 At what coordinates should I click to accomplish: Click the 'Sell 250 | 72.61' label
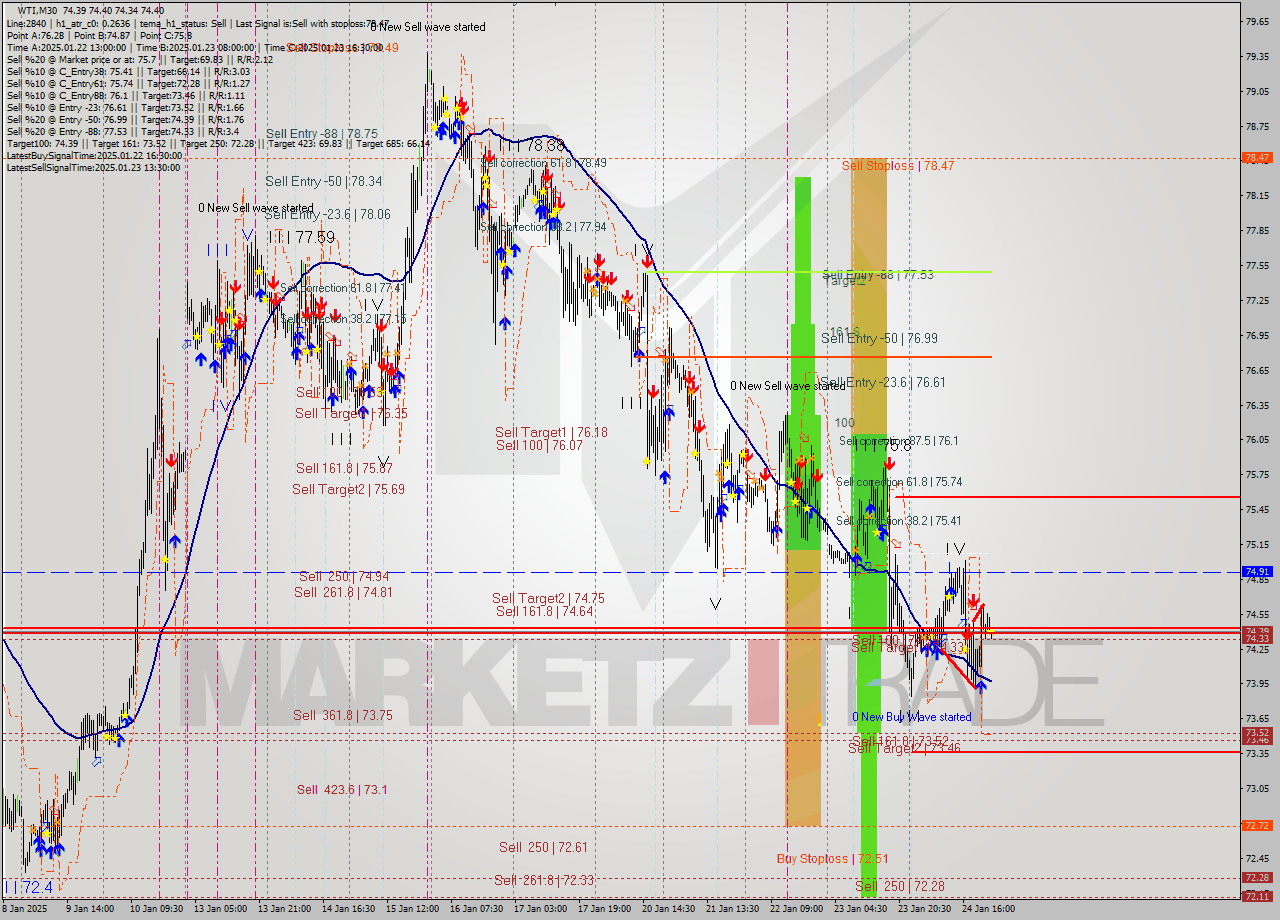543,847
